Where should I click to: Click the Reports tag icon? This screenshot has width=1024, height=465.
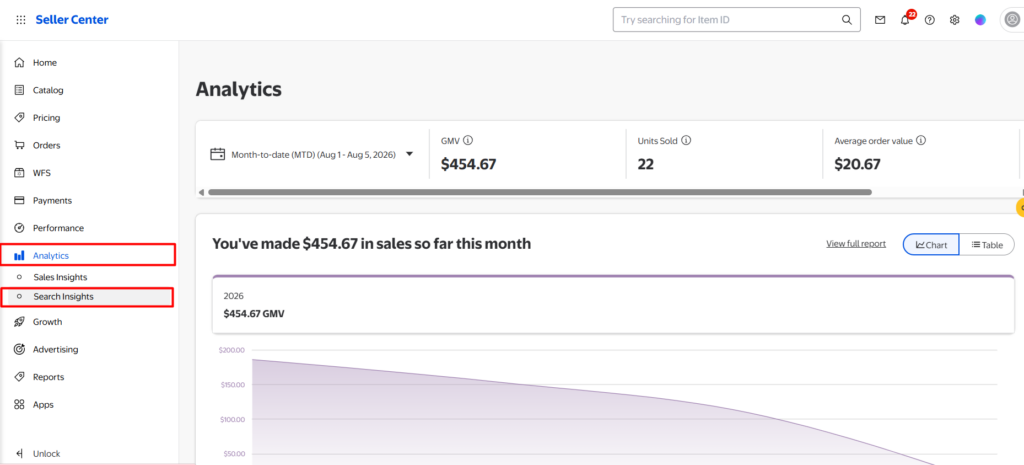pyautogui.click(x=20, y=377)
